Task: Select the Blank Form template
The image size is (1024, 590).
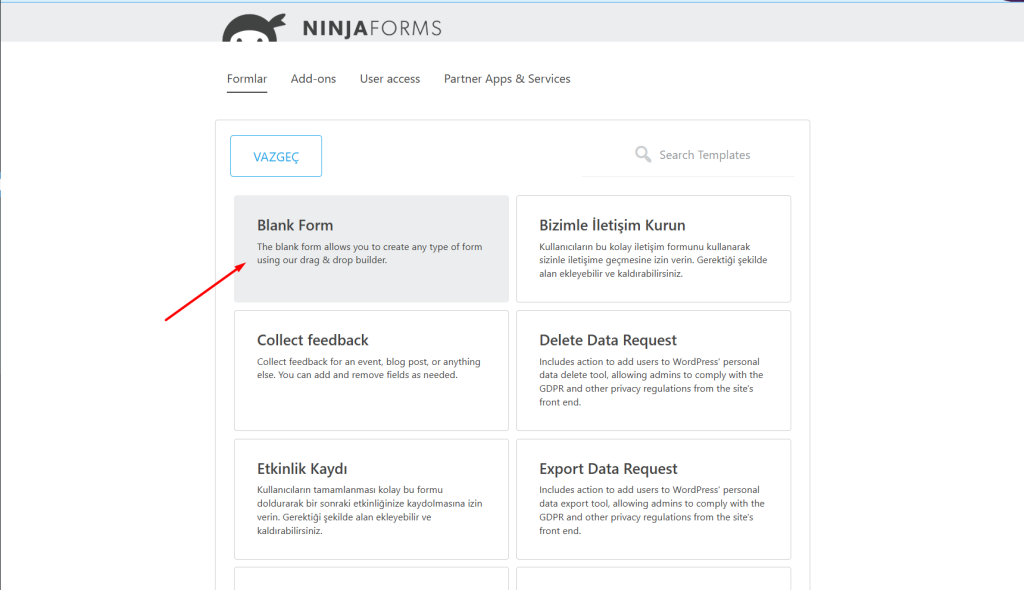Action: tap(371, 249)
